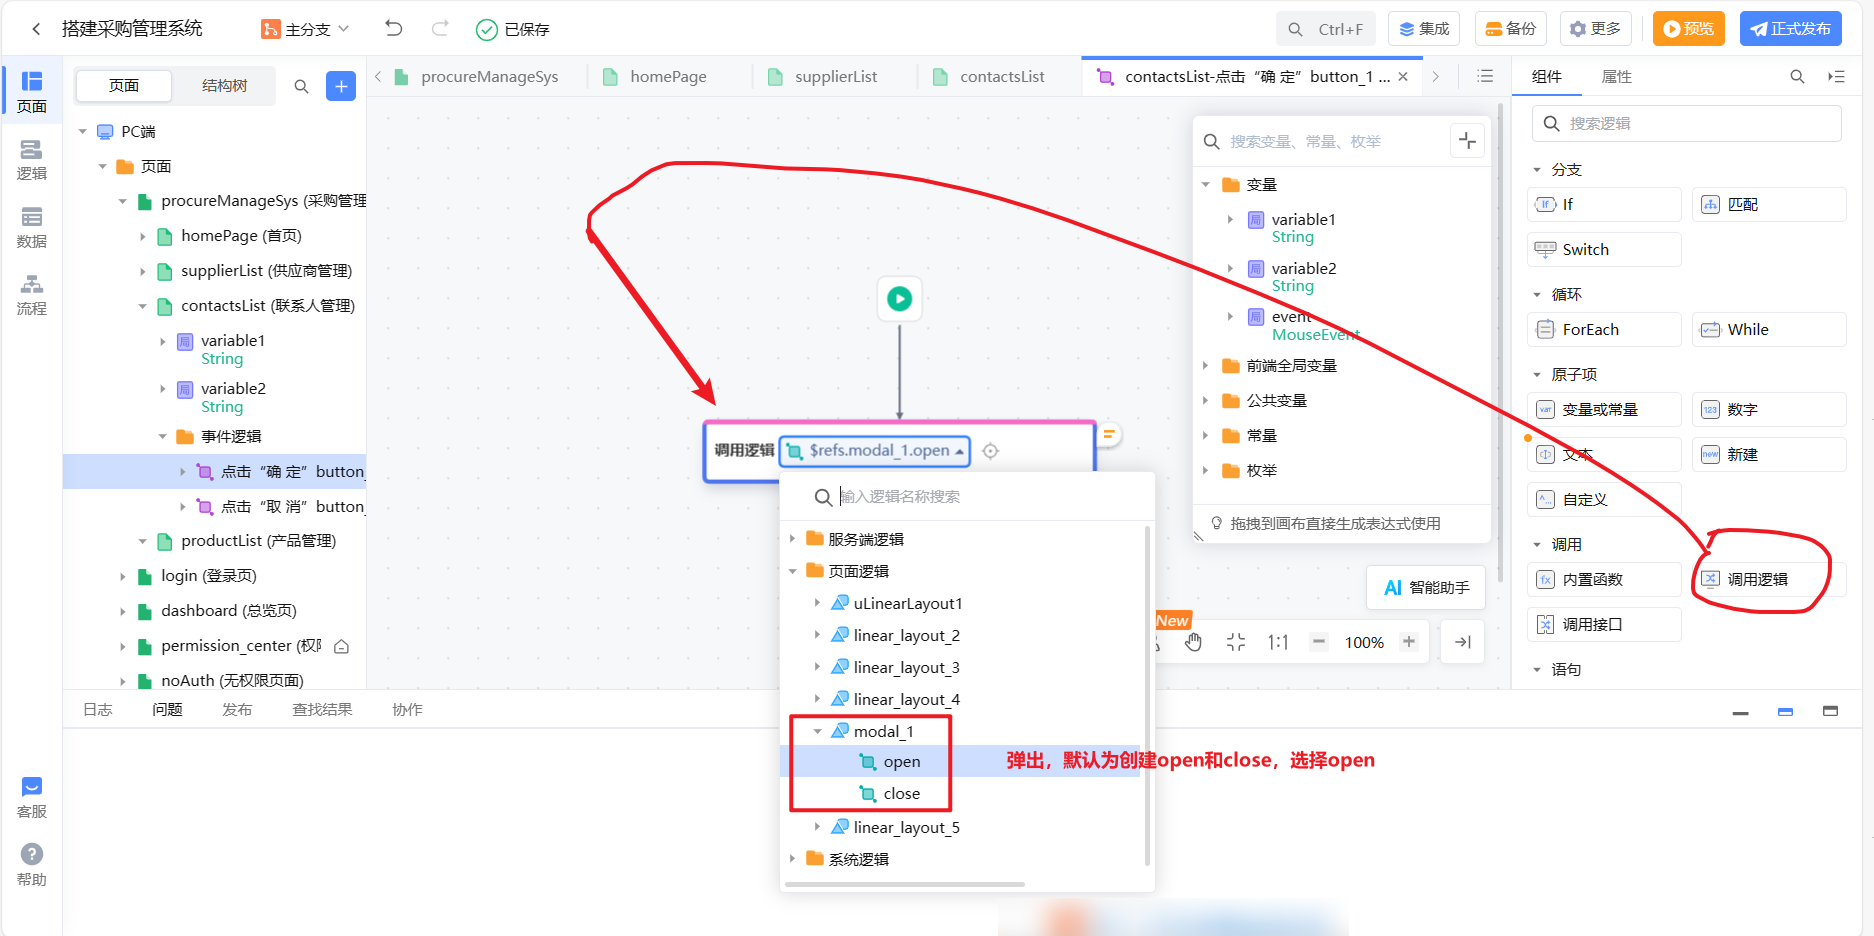Collapse contactsList (联系人管理) node

pos(143,307)
